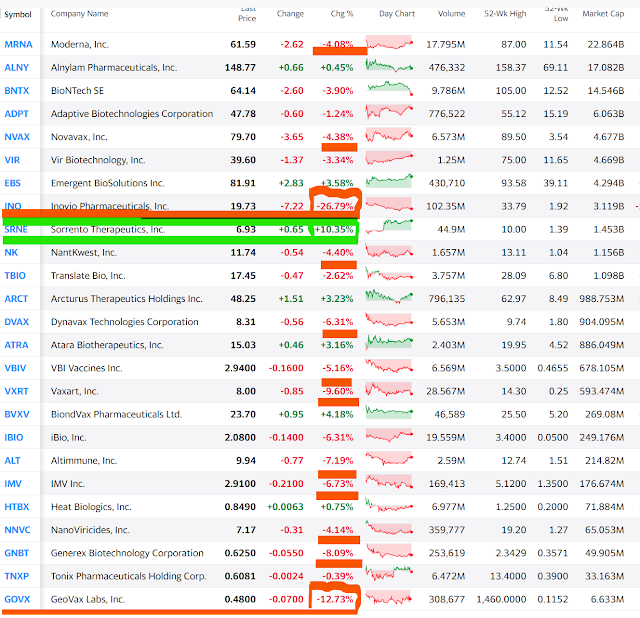The height and width of the screenshot is (618, 640).
Task: Open the HTBX ticker symbol link
Action: 17,507
